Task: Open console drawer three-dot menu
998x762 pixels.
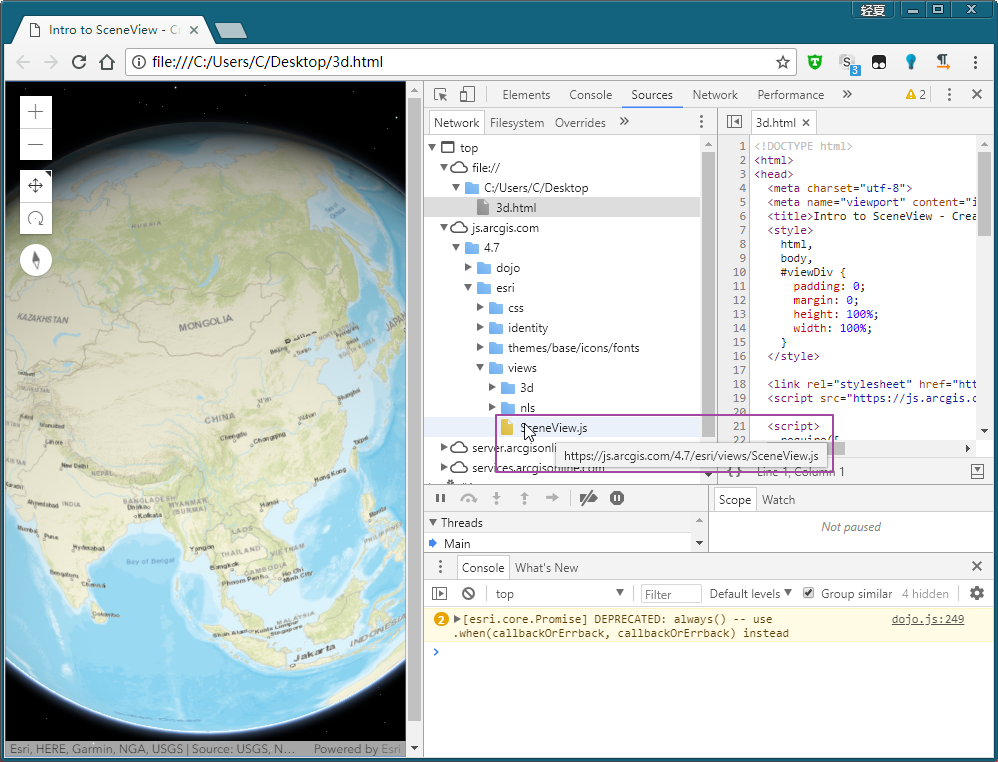Action: (440, 567)
